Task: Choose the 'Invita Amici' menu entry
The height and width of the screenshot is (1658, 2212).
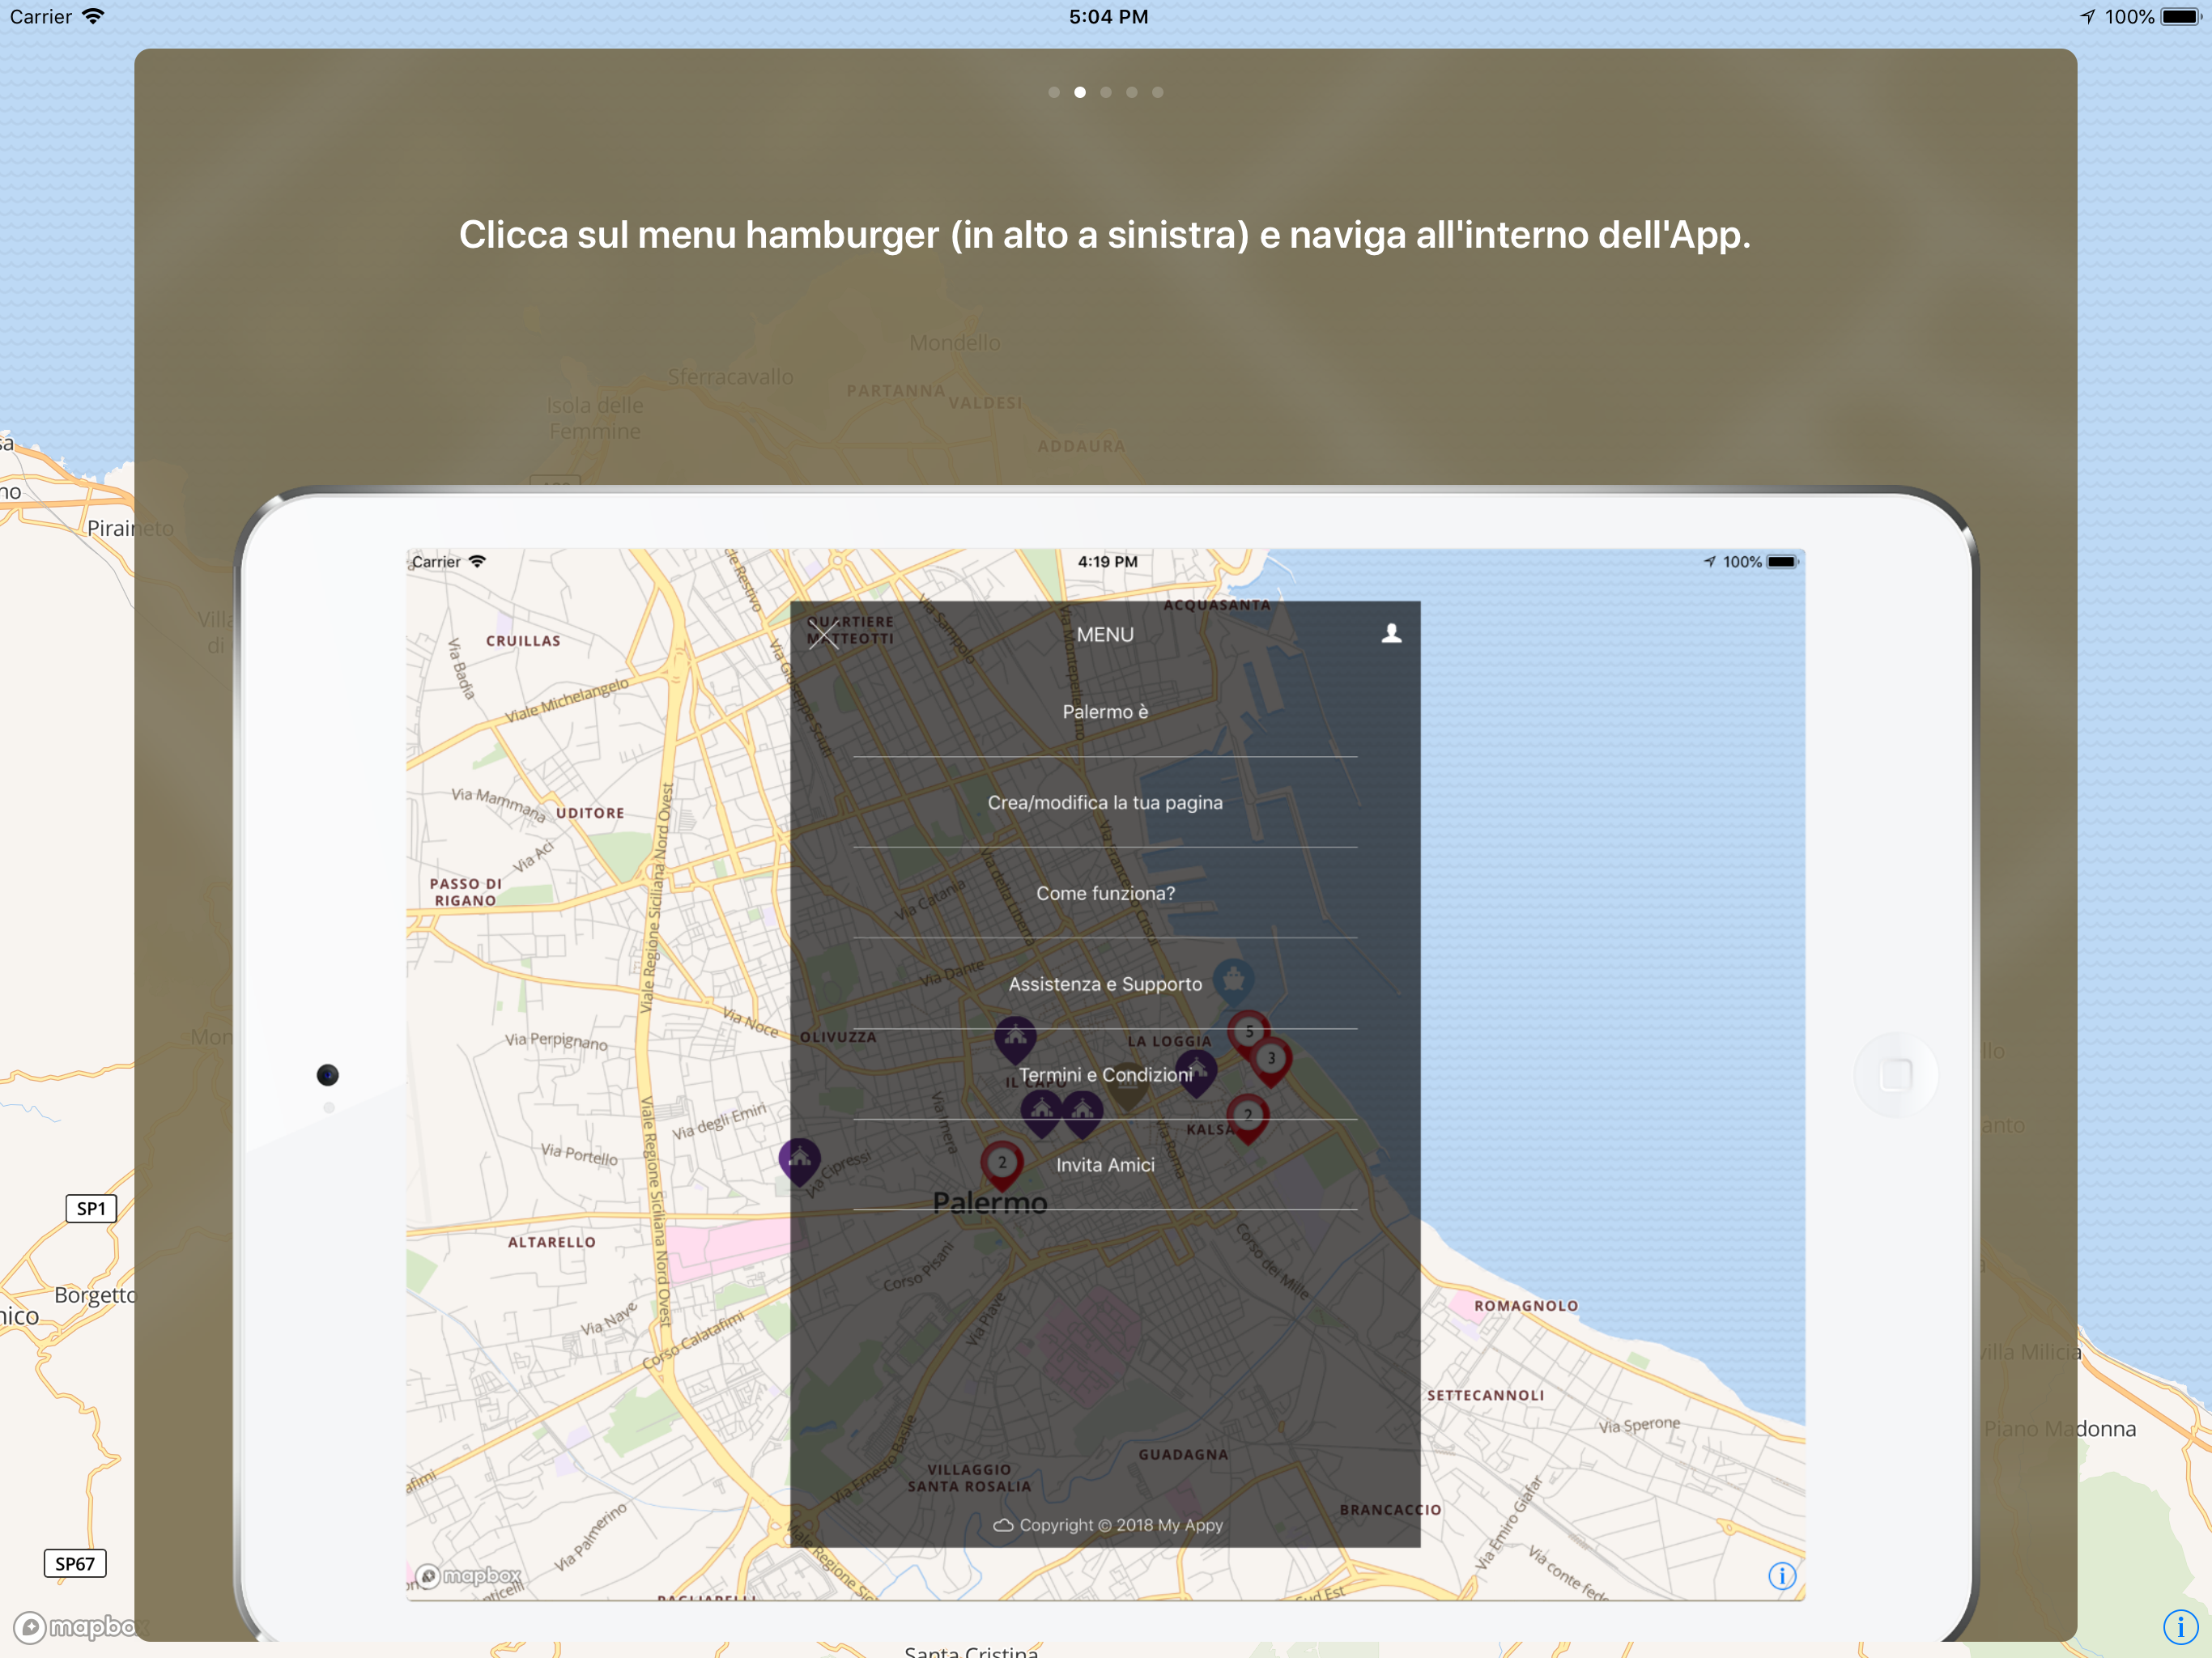Action: [1105, 1165]
